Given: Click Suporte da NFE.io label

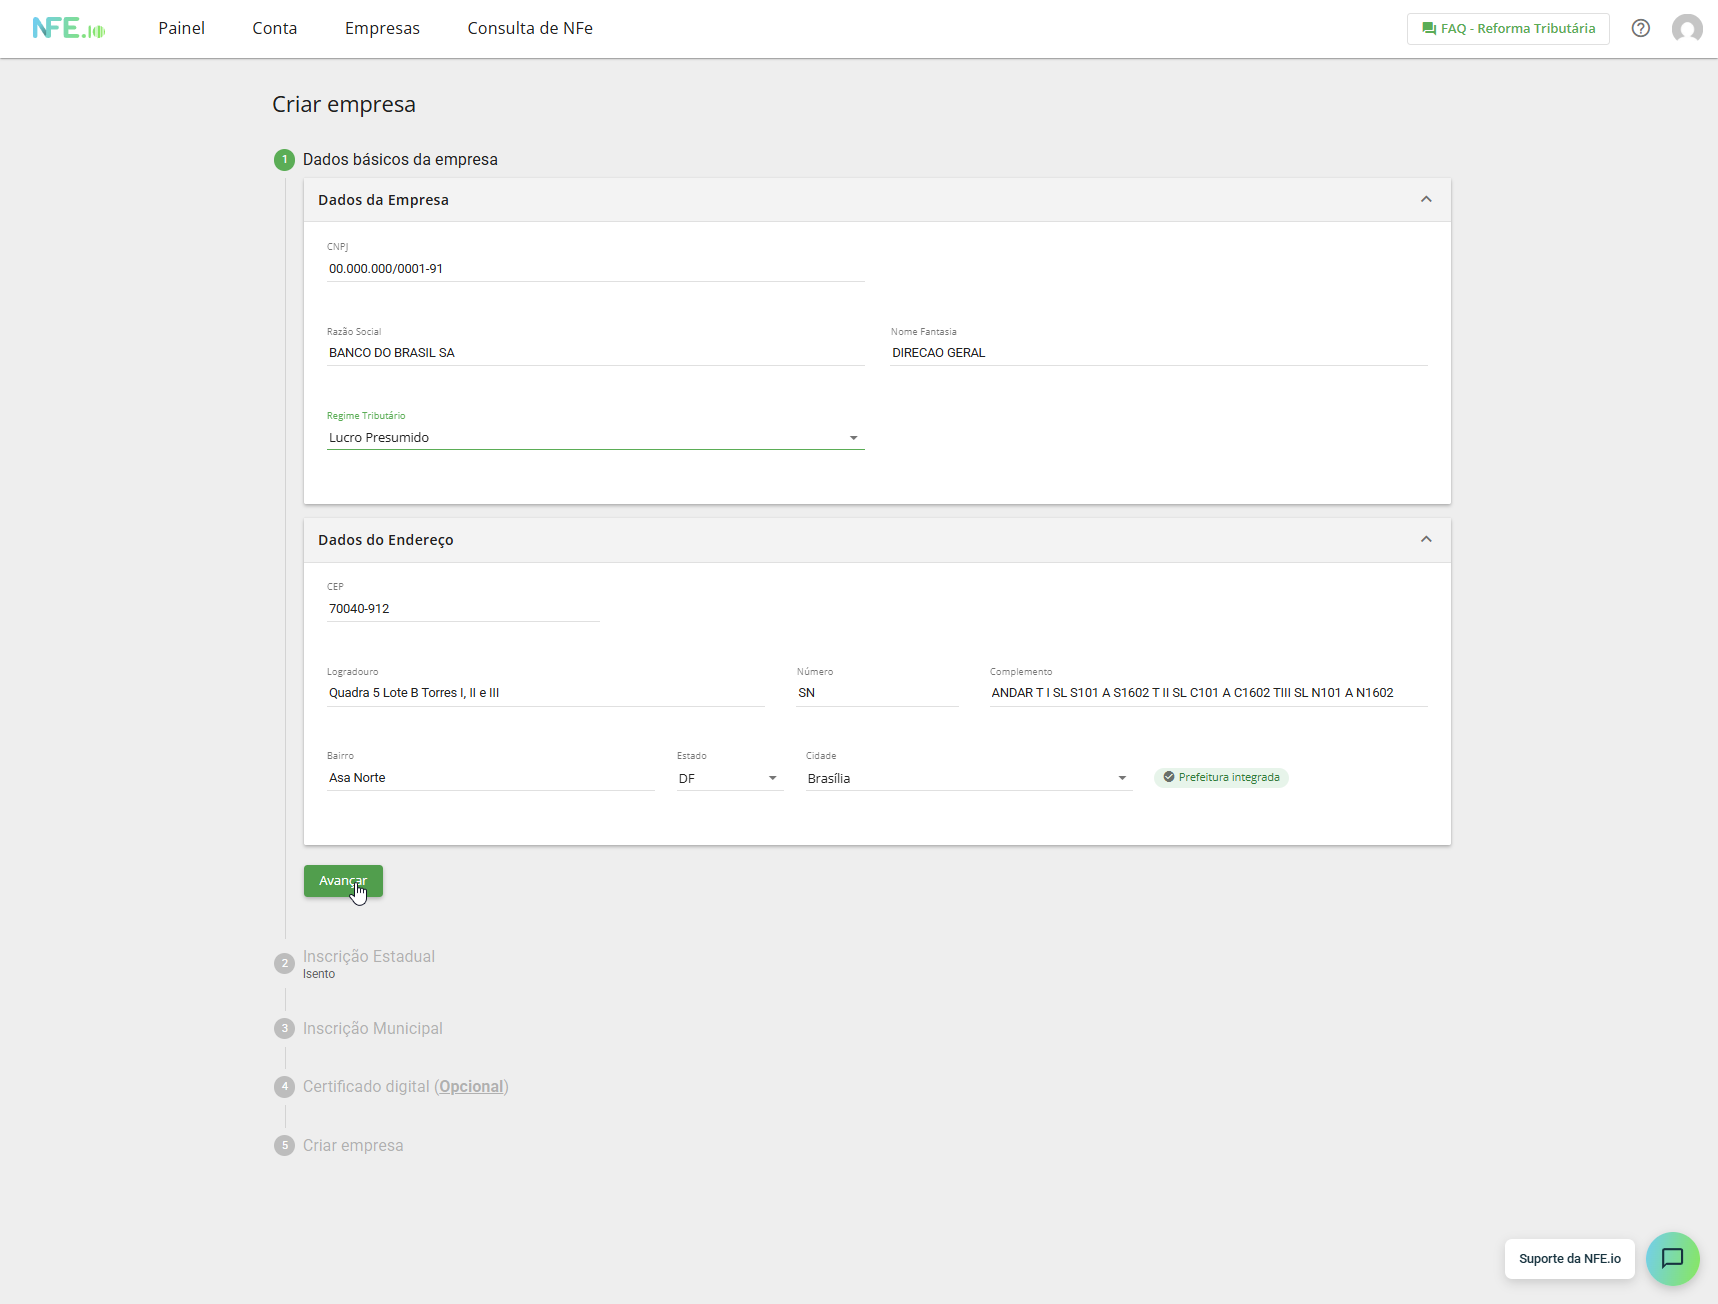Looking at the screenshot, I should click(x=1569, y=1259).
